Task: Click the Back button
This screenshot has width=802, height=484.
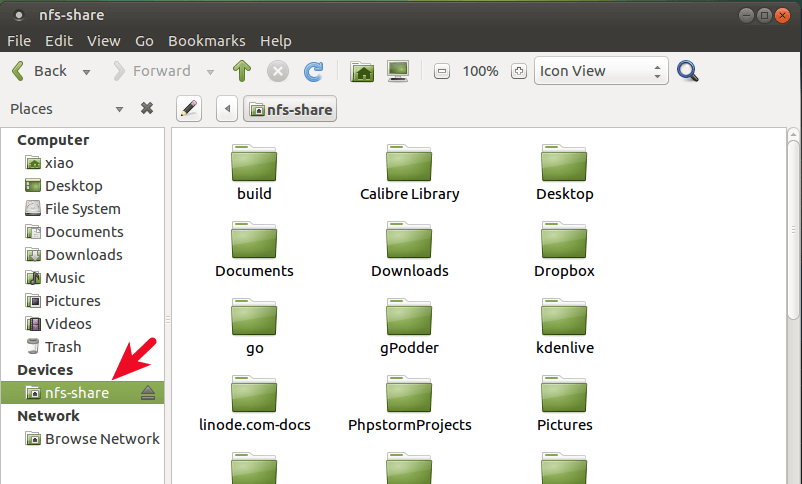Action: pos(40,71)
